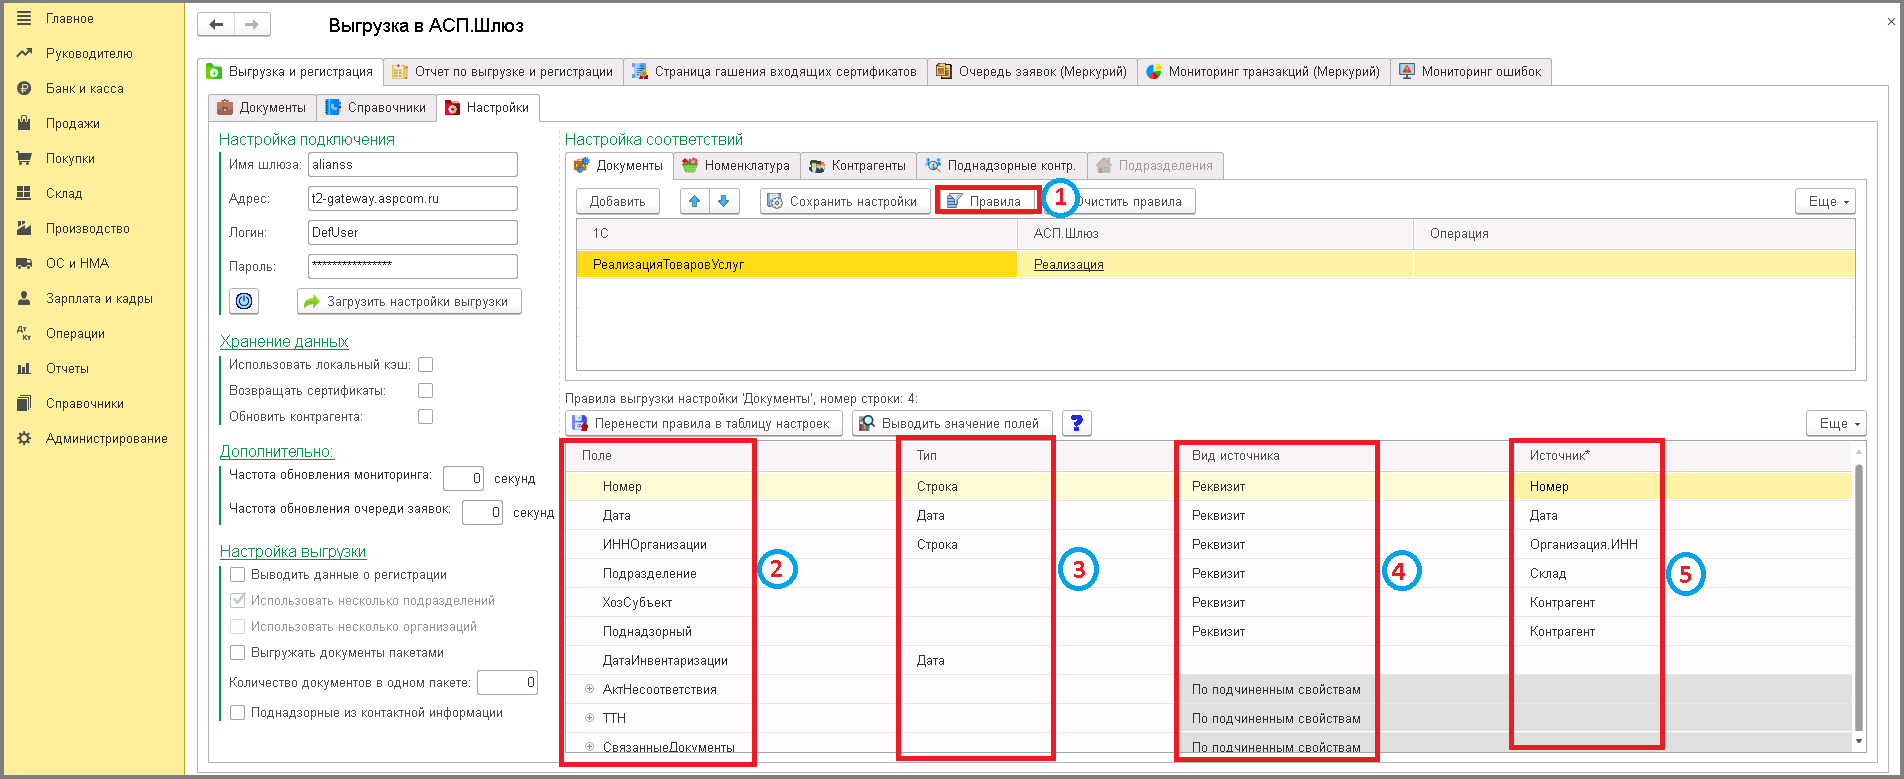Screen dimensions: 1904x779
Task: Click Перенести правила в таблицу настроек
Action: (704, 423)
